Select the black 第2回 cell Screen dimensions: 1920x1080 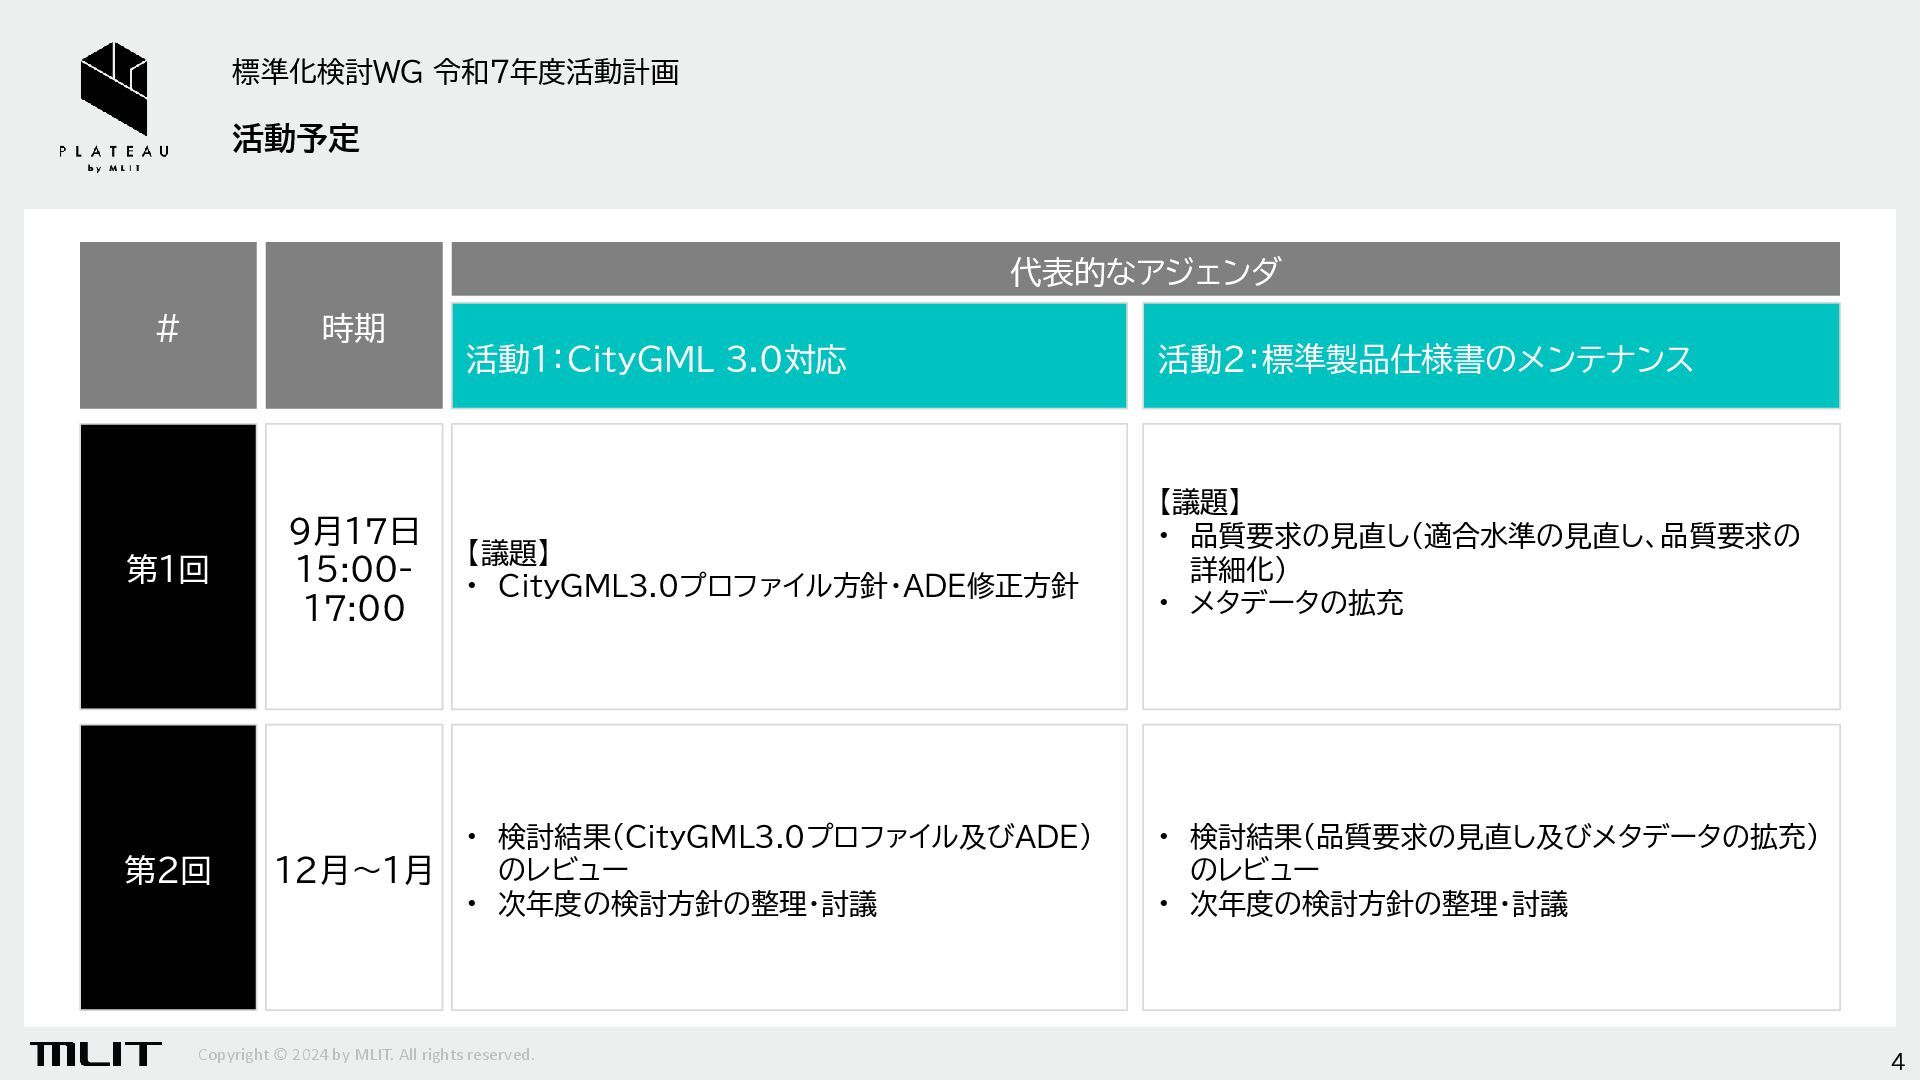click(x=168, y=868)
